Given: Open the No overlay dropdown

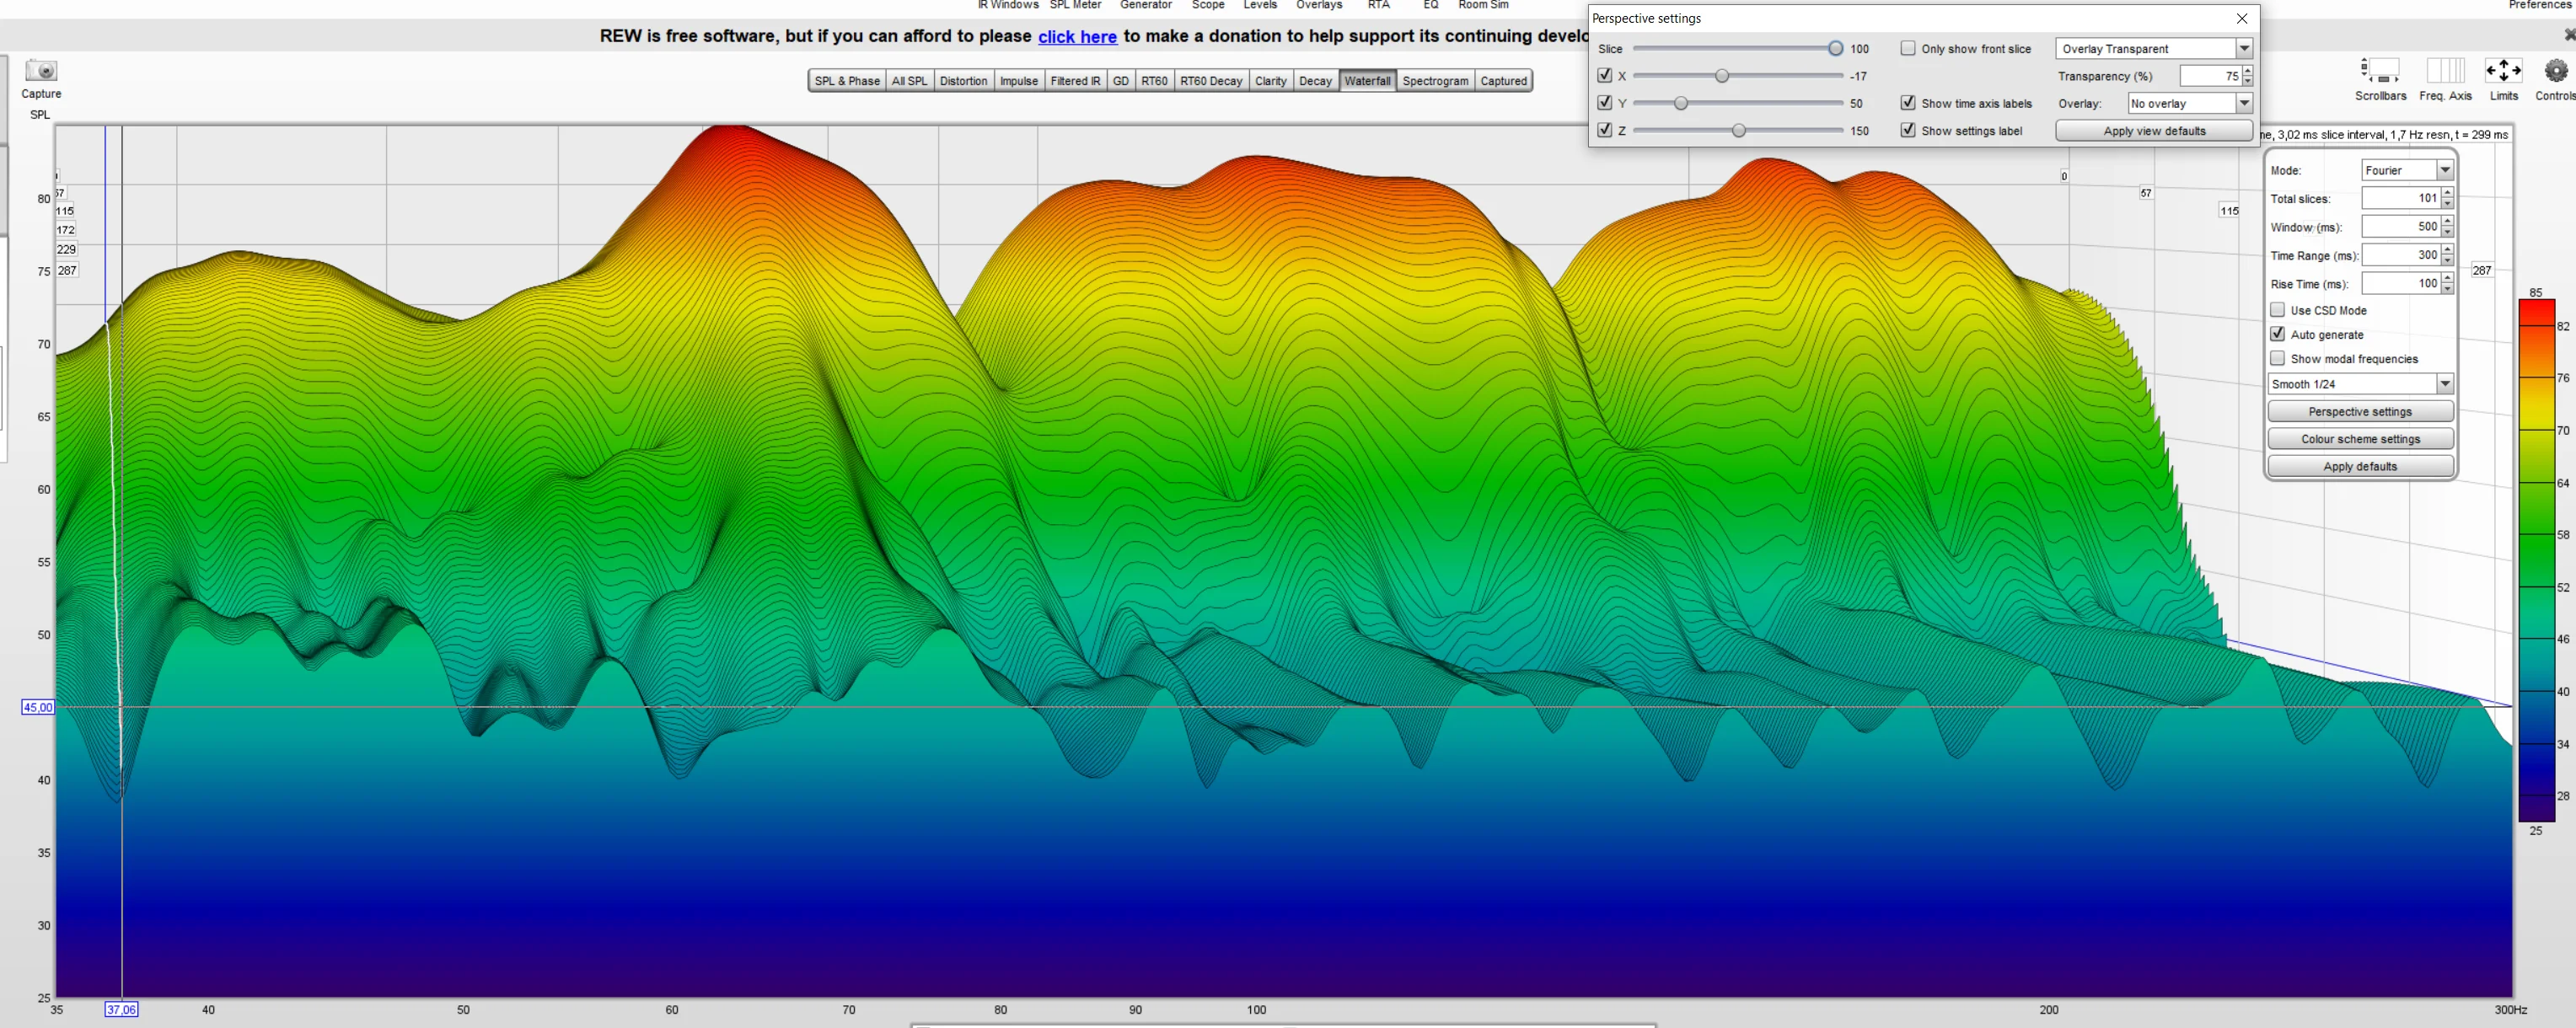Looking at the screenshot, I should (x=2190, y=103).
